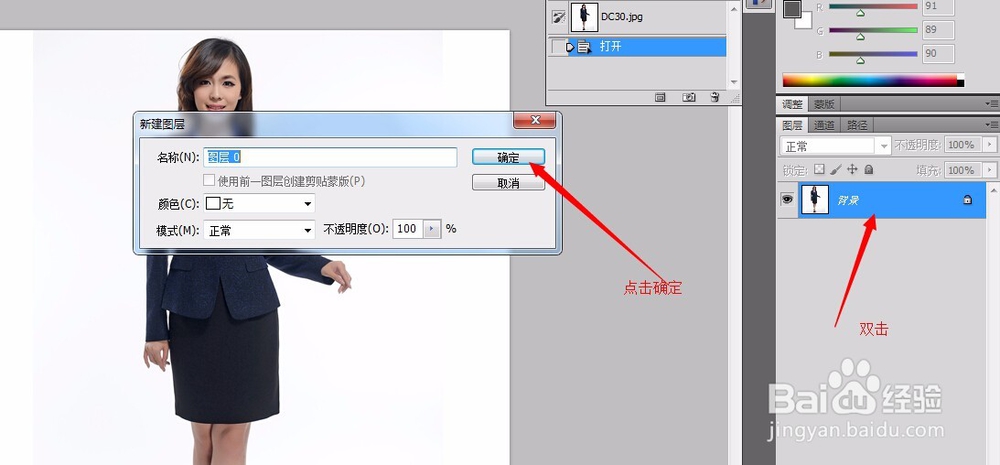Click the lock icon on 背景 layer
This screenshot has width=1000, height=465.
pos(967,200)
